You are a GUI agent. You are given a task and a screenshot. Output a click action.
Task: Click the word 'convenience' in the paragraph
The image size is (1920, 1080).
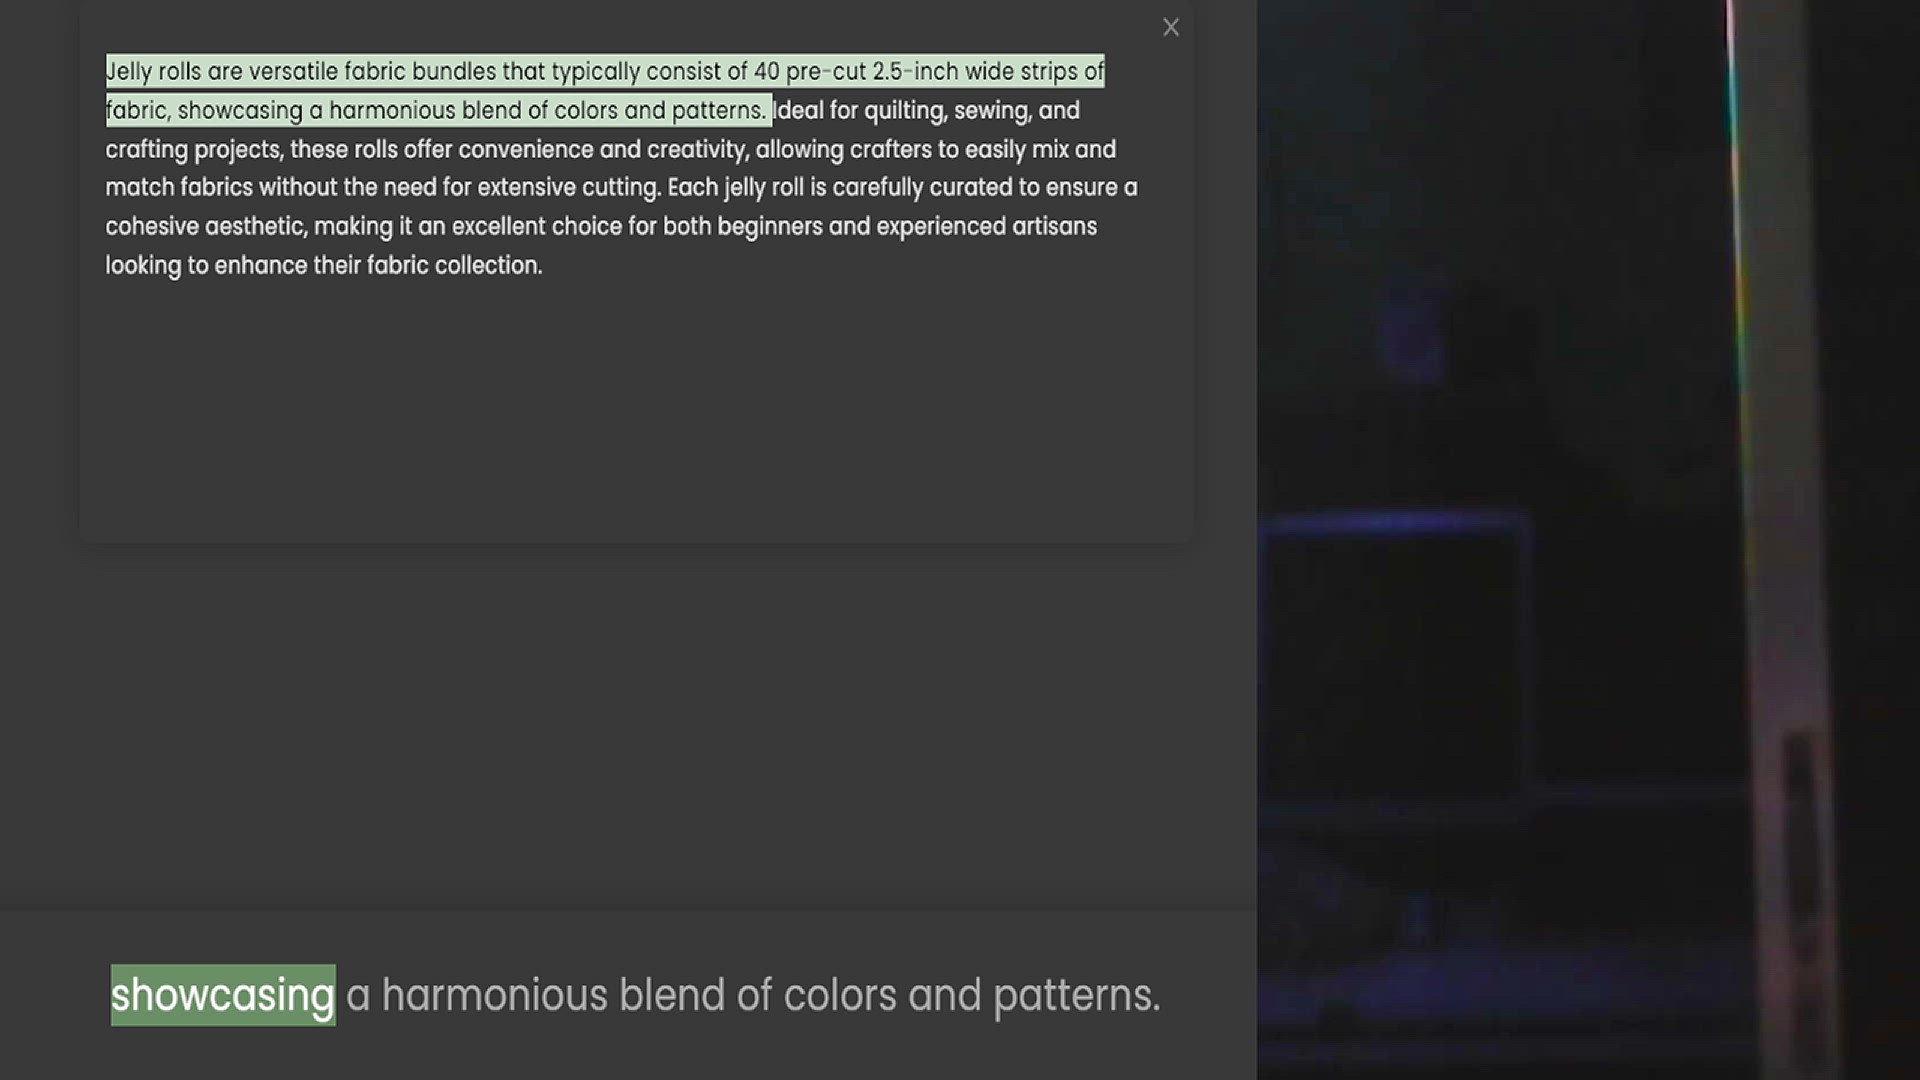(526, 150)
